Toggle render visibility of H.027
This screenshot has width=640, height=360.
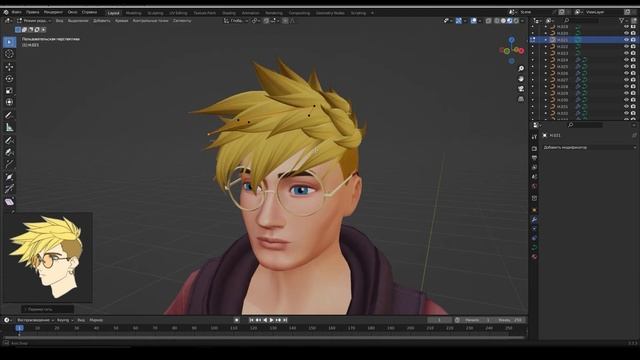(633, 80)
